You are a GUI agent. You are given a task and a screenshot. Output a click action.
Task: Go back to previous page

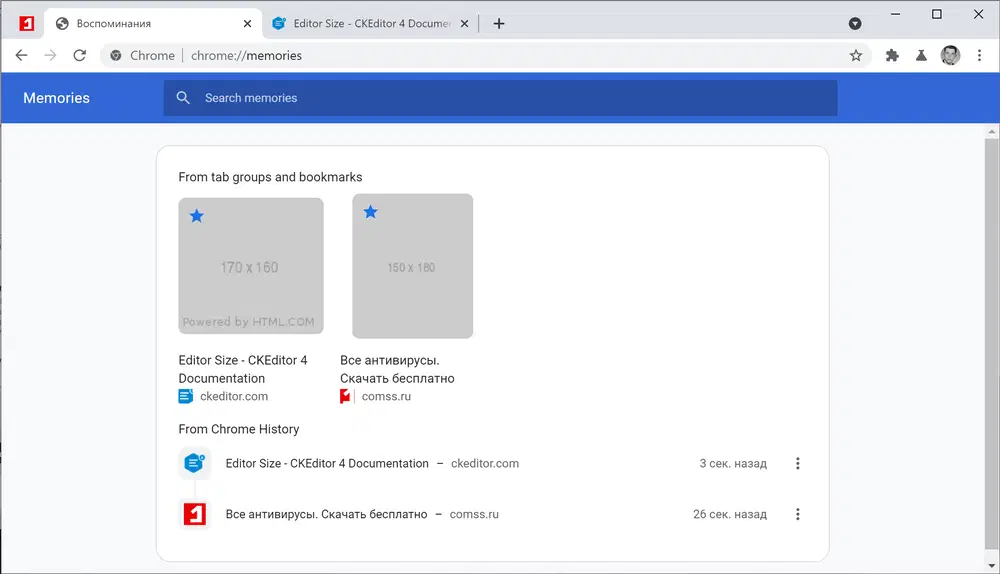21,55
